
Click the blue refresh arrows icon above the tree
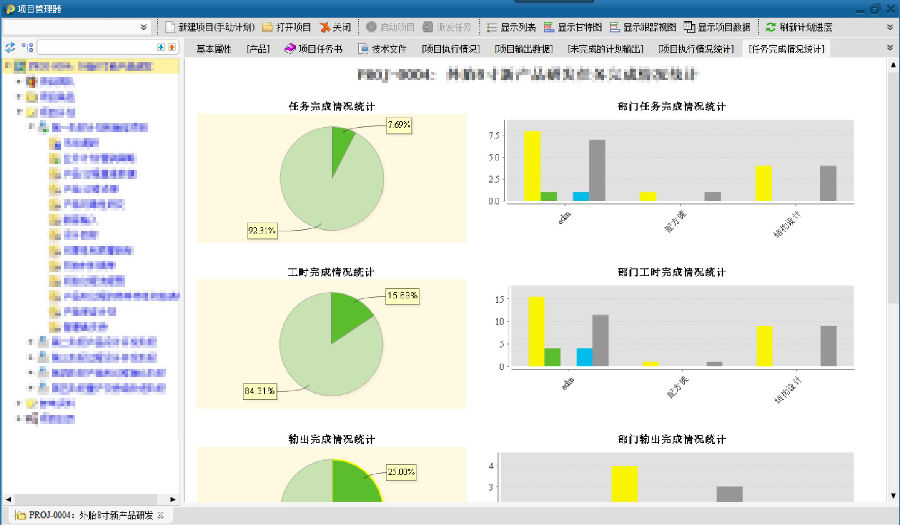point(10,47)
